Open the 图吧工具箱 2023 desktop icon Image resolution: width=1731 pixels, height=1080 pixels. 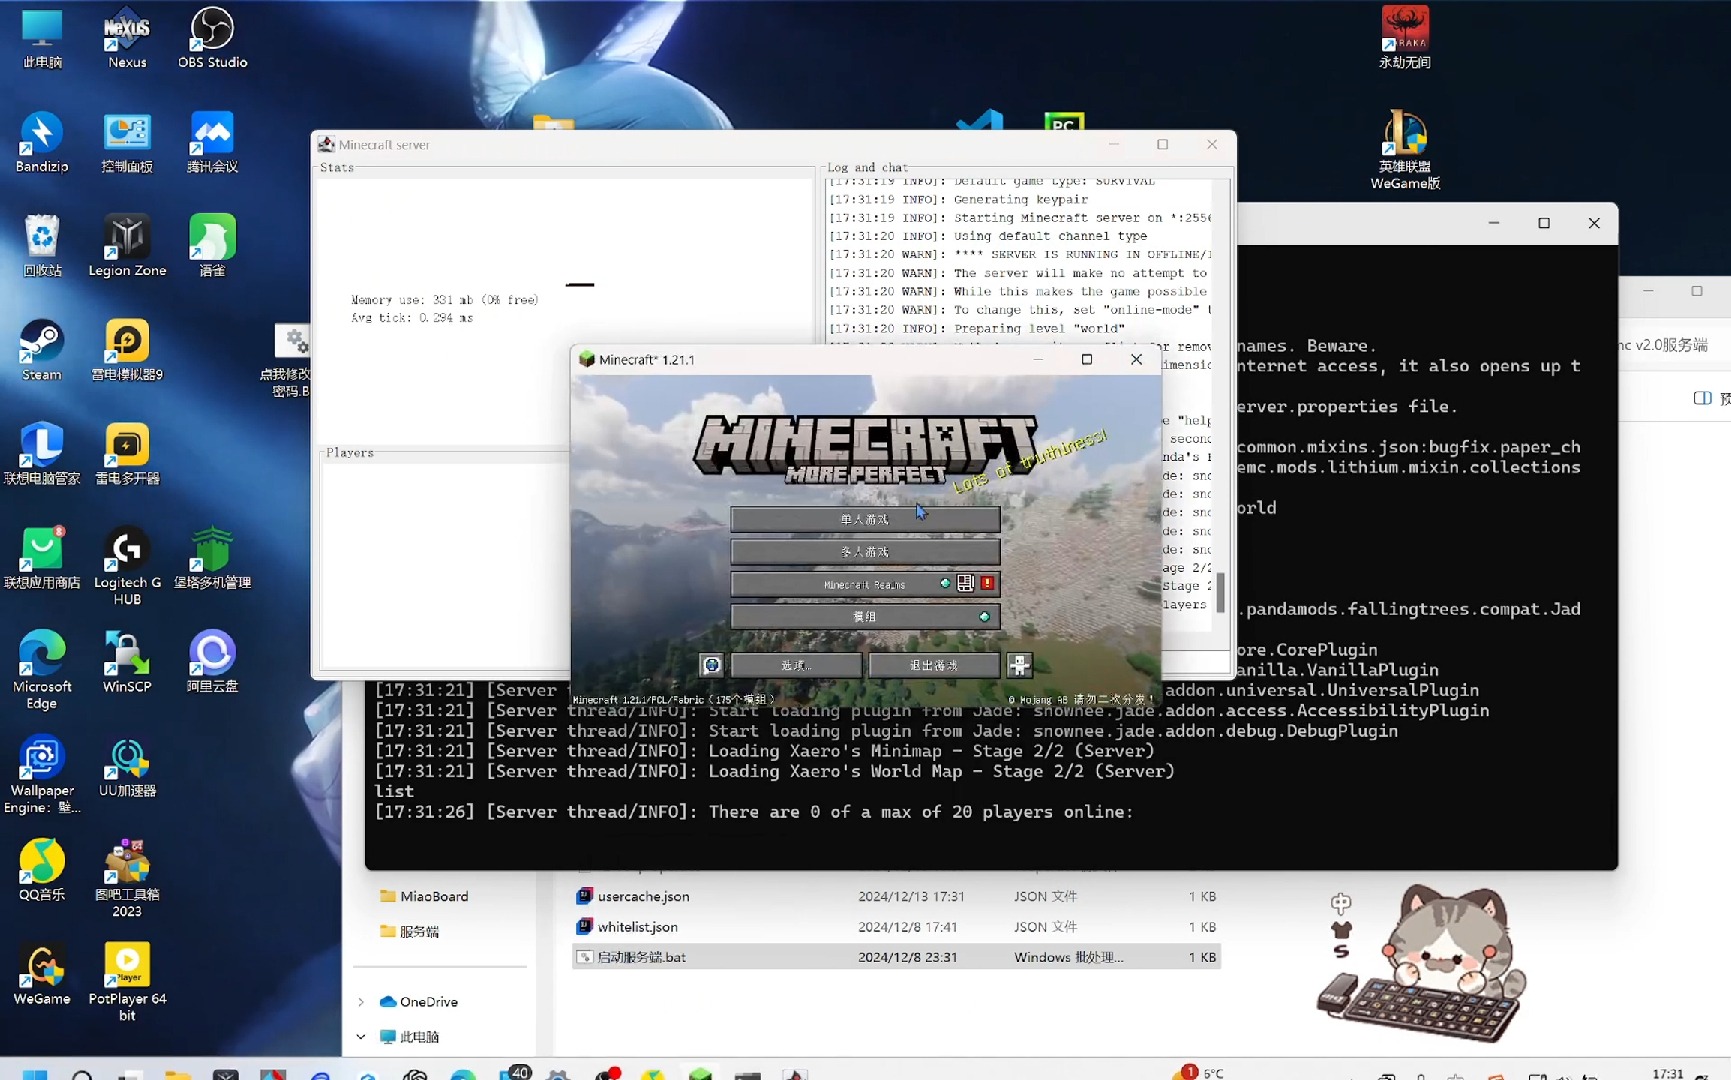coord(127,878)
